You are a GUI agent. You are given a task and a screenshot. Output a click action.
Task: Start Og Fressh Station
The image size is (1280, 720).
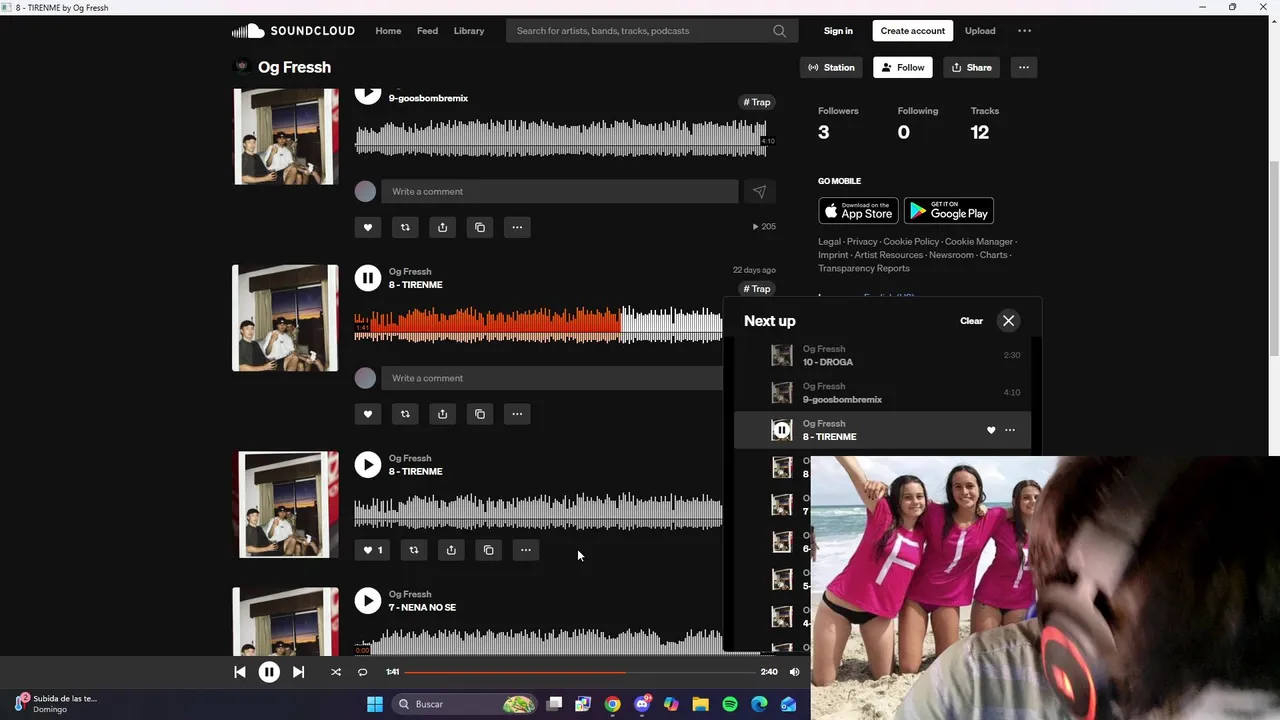pyautogui.click(x=831, y=67)
